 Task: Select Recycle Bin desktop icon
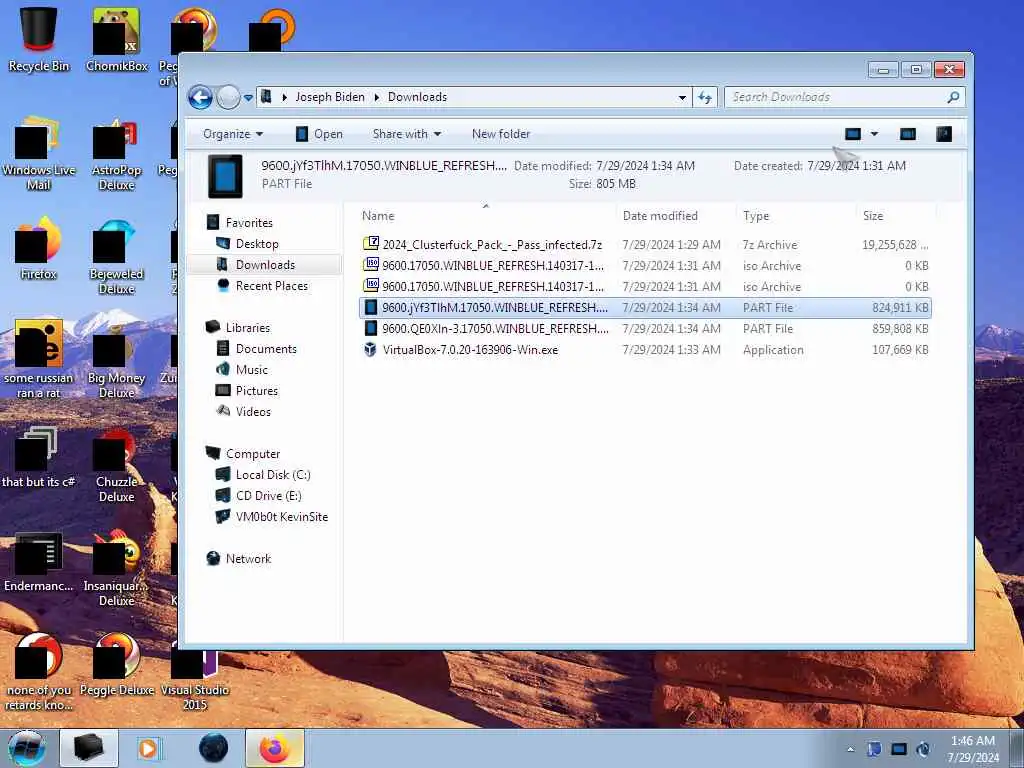(39, 39)
